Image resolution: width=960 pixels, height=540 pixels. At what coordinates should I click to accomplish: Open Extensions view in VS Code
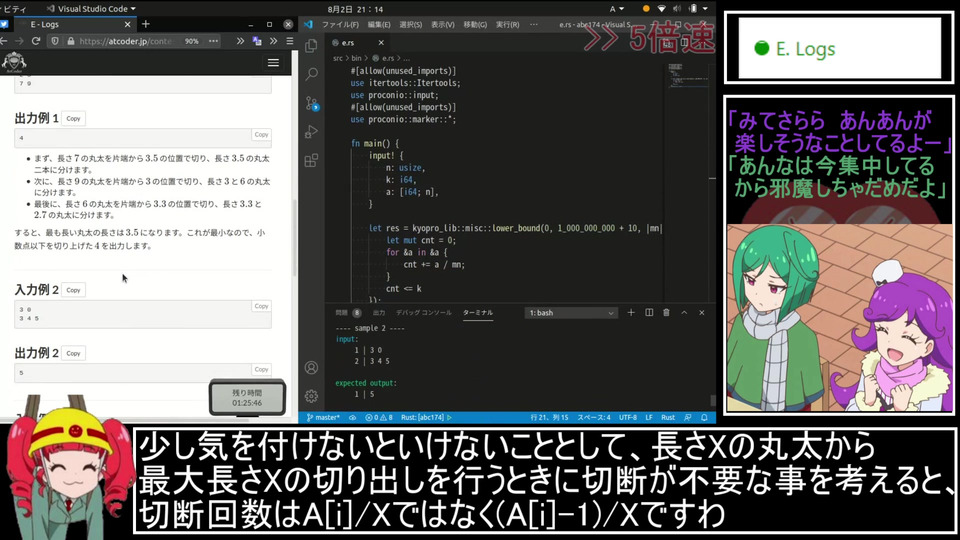click(311, 160)
